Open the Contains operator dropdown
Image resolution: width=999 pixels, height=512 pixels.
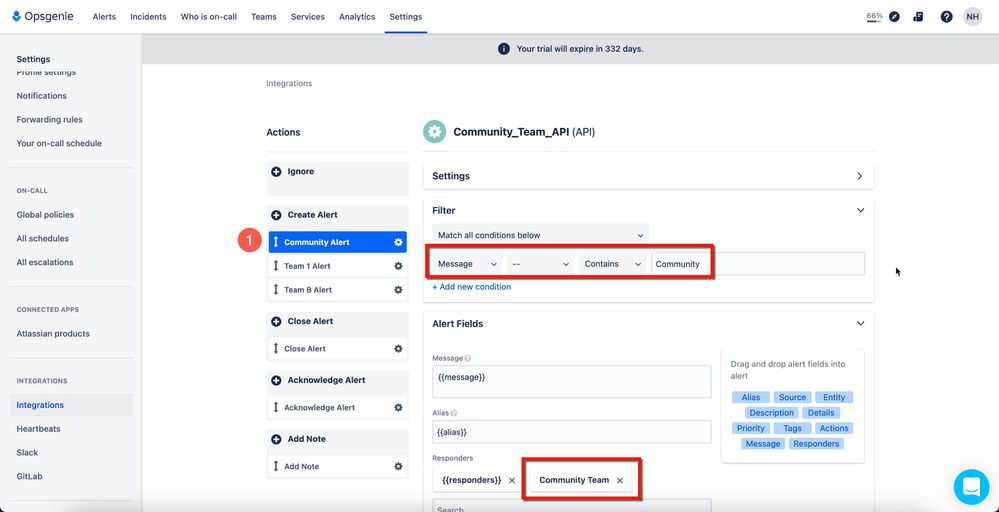(612, 264)
